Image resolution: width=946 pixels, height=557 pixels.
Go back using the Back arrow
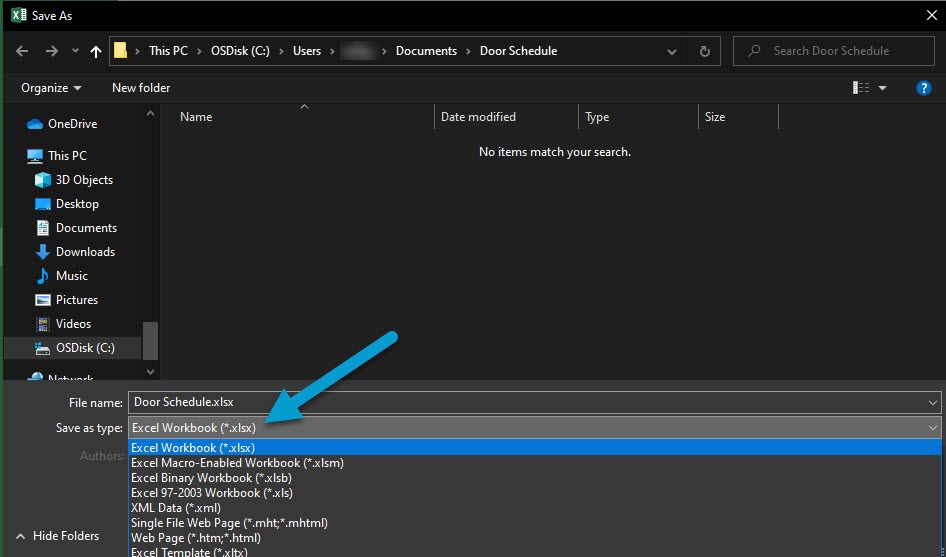tap(22, 51)
